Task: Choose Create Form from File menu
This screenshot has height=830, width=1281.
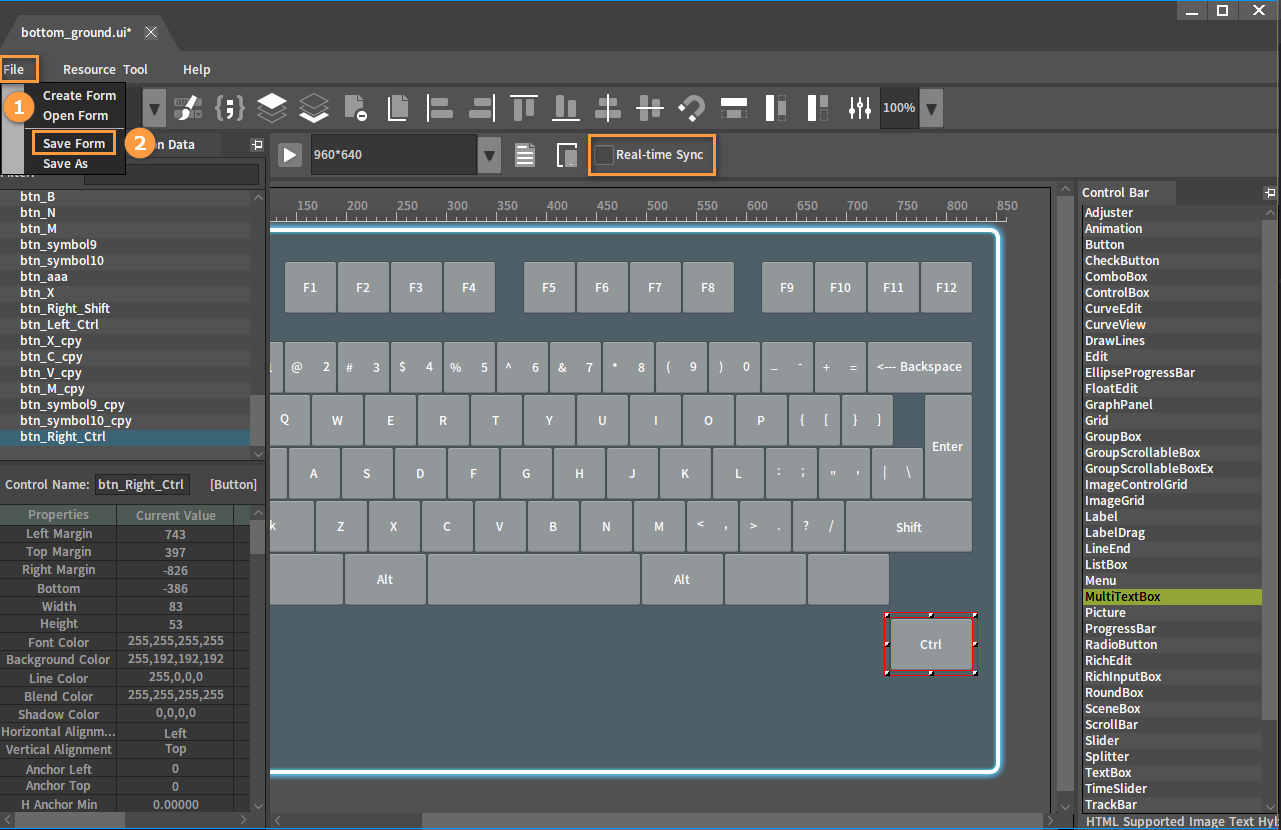Action: click(x=79, y=96)
